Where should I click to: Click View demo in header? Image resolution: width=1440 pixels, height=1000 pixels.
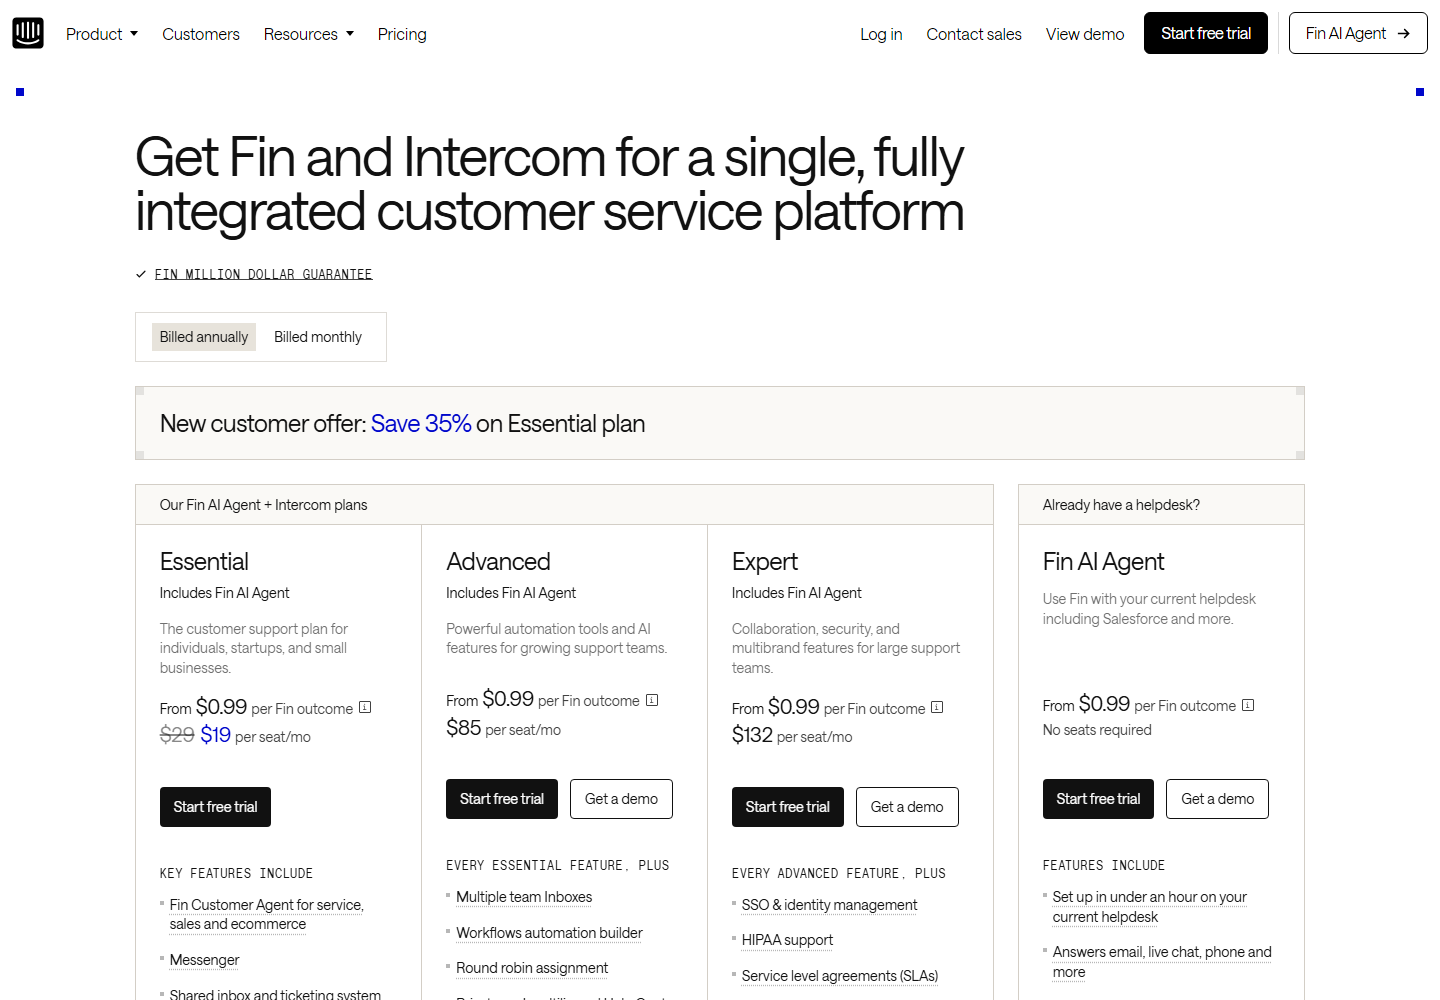click(x=1085, y=34)
